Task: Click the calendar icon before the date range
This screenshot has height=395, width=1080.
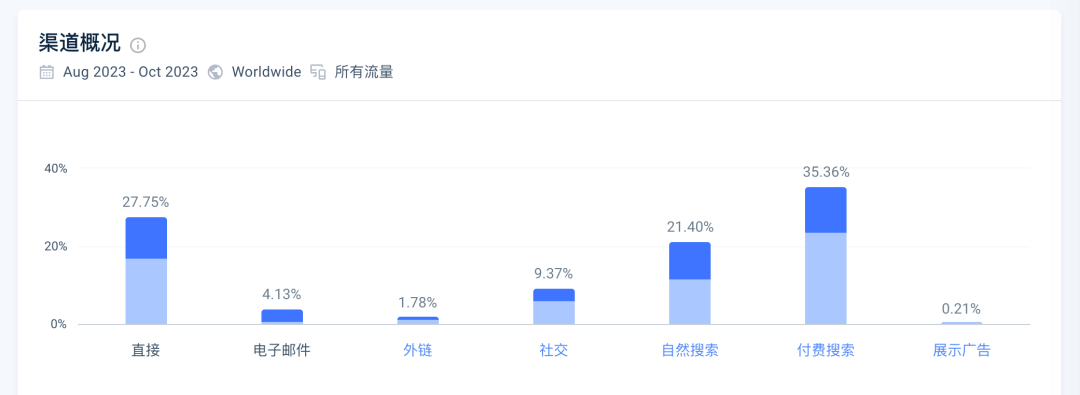Action: click(x=47, y=72)
